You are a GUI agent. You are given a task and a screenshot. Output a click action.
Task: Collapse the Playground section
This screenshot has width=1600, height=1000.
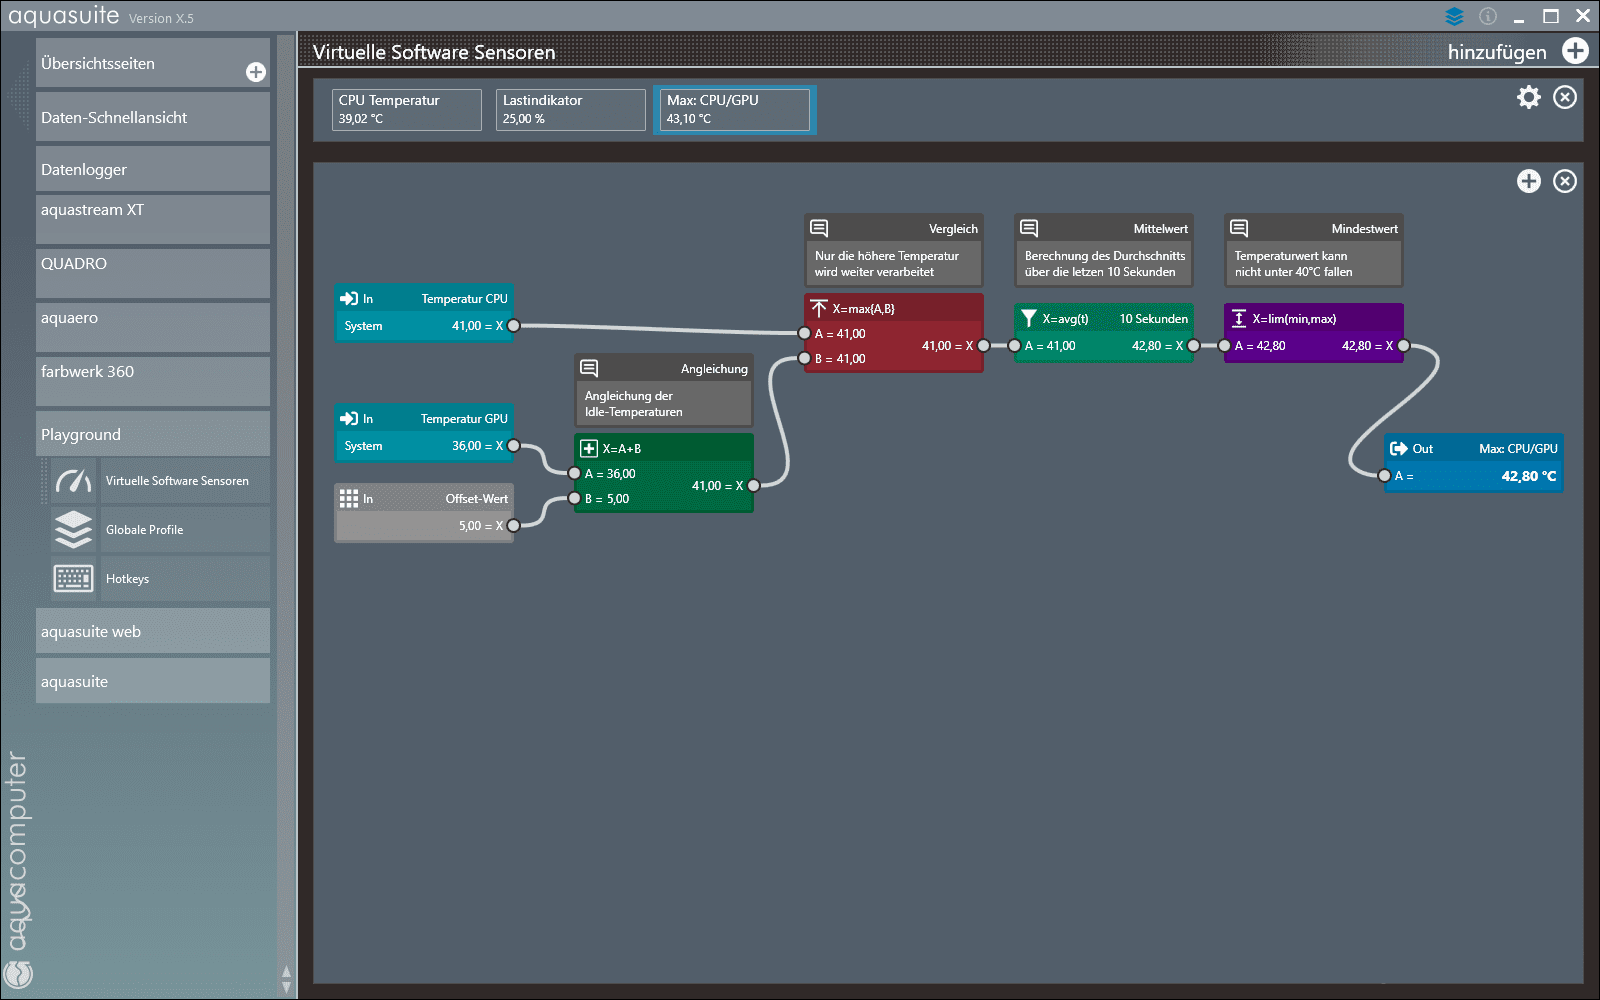point(153,434)
